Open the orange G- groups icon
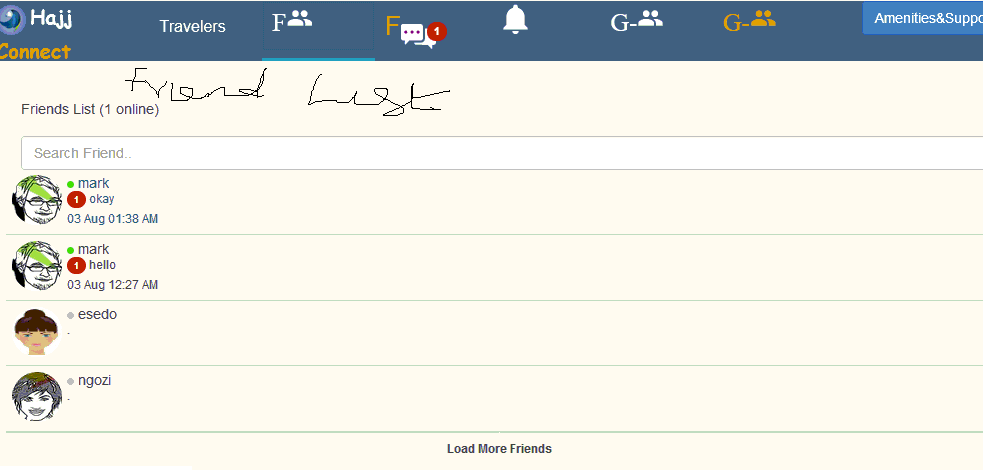This screenshot has height=470, width=983. 749,22
